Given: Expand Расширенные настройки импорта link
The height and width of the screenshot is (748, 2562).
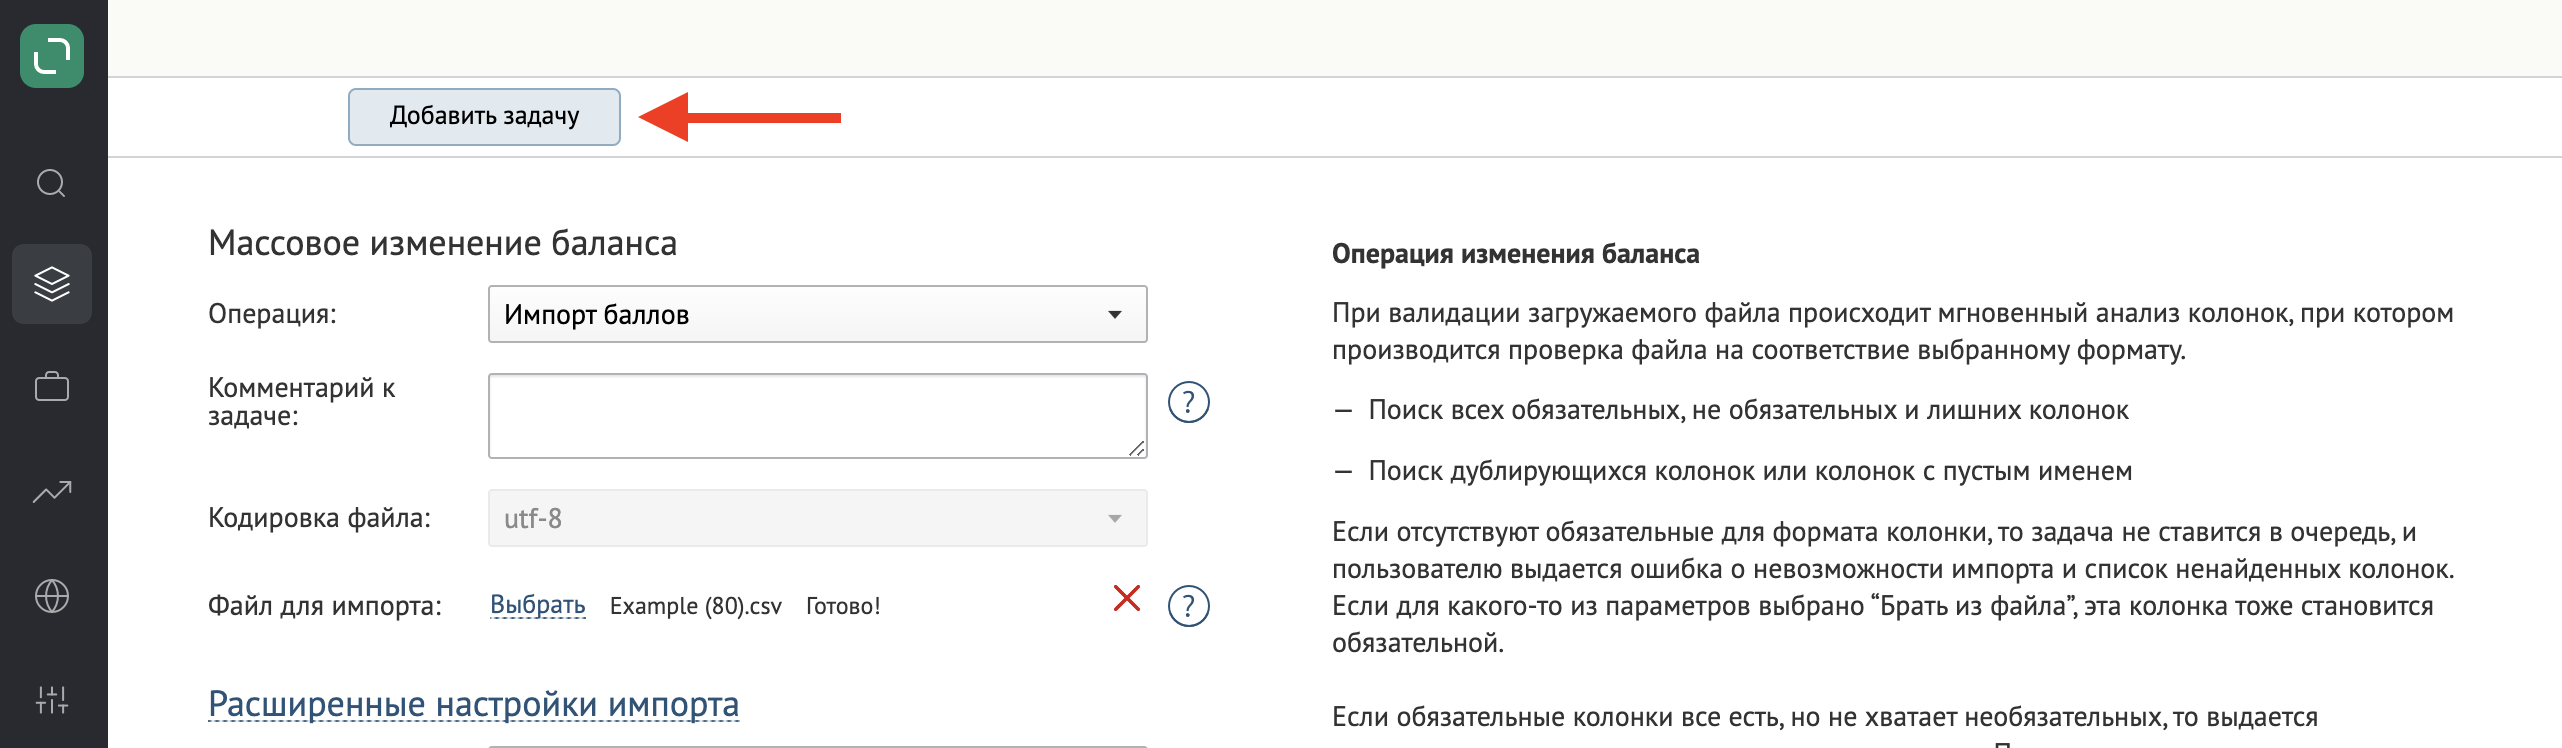Looking at the screenshot, I should click(x=474, y=705).
